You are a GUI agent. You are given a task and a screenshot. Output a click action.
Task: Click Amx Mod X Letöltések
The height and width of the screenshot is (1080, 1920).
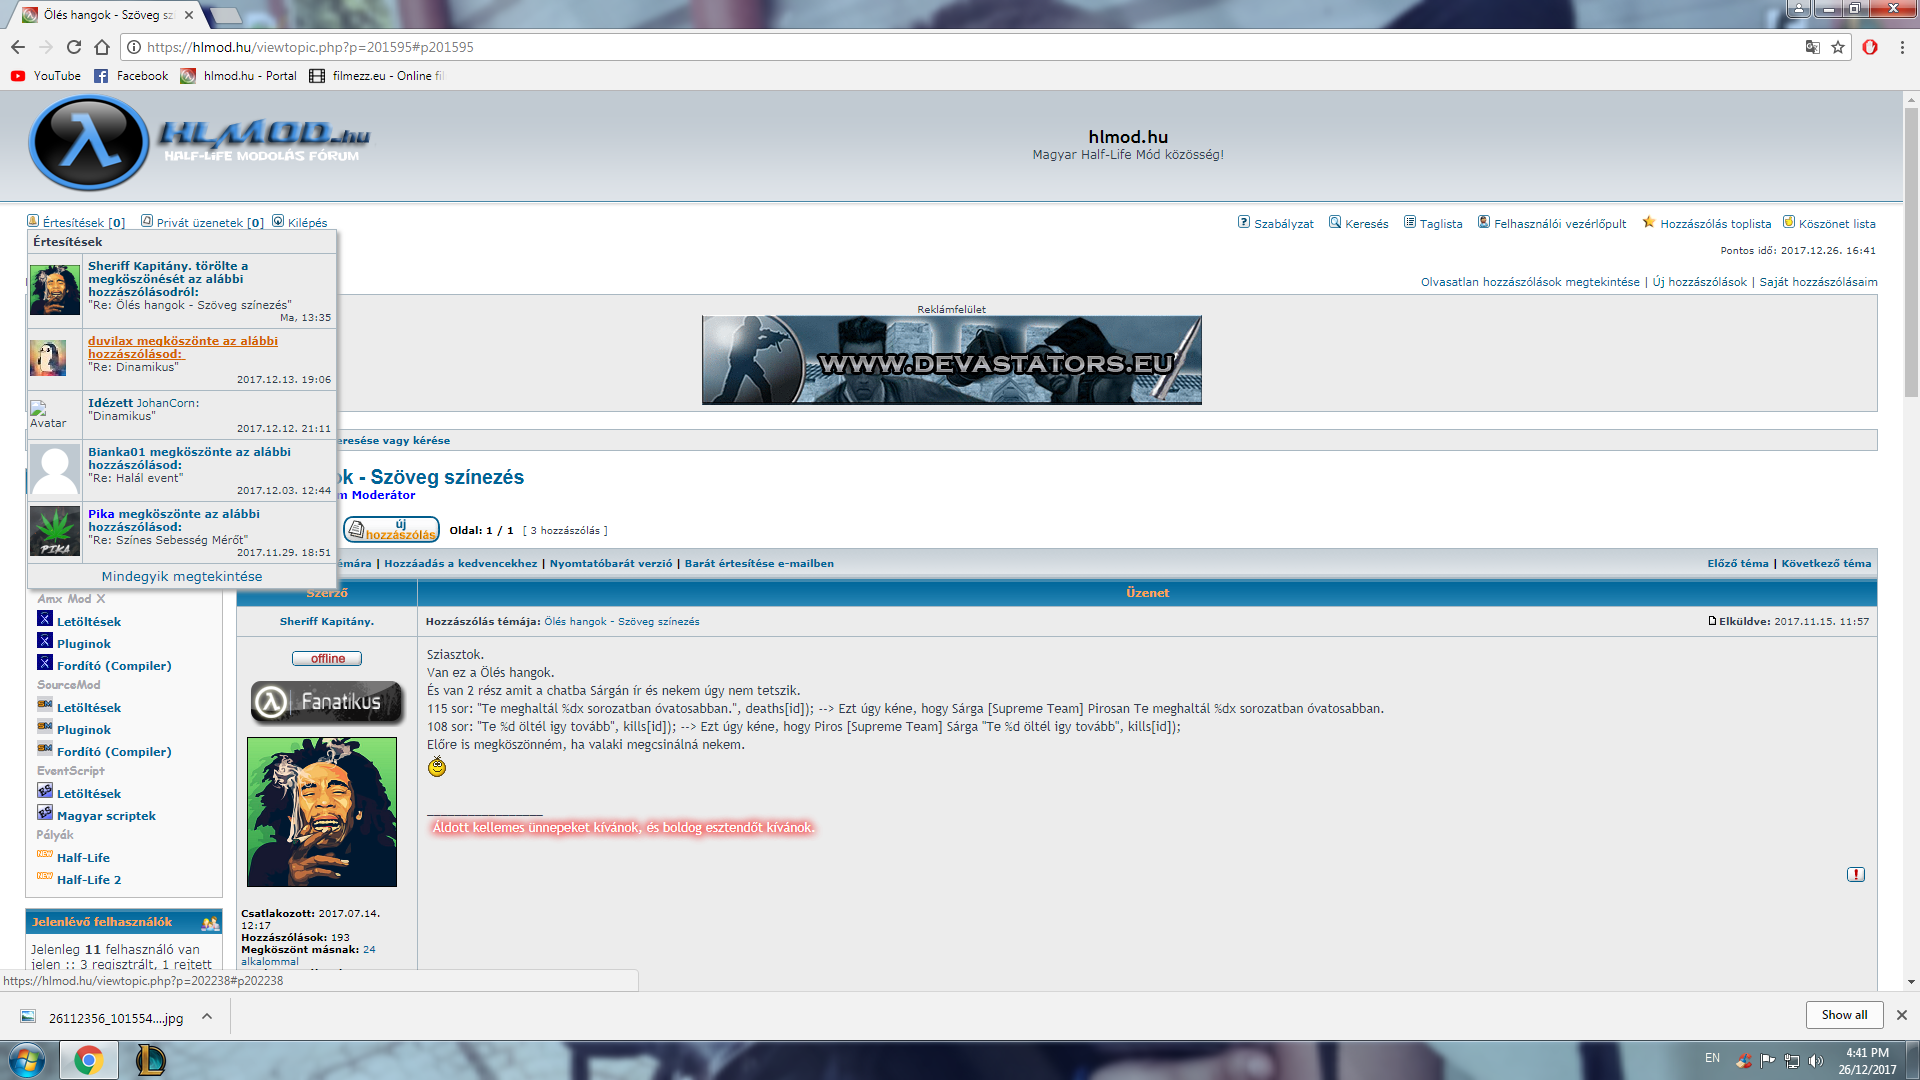(x=89, y=621)
